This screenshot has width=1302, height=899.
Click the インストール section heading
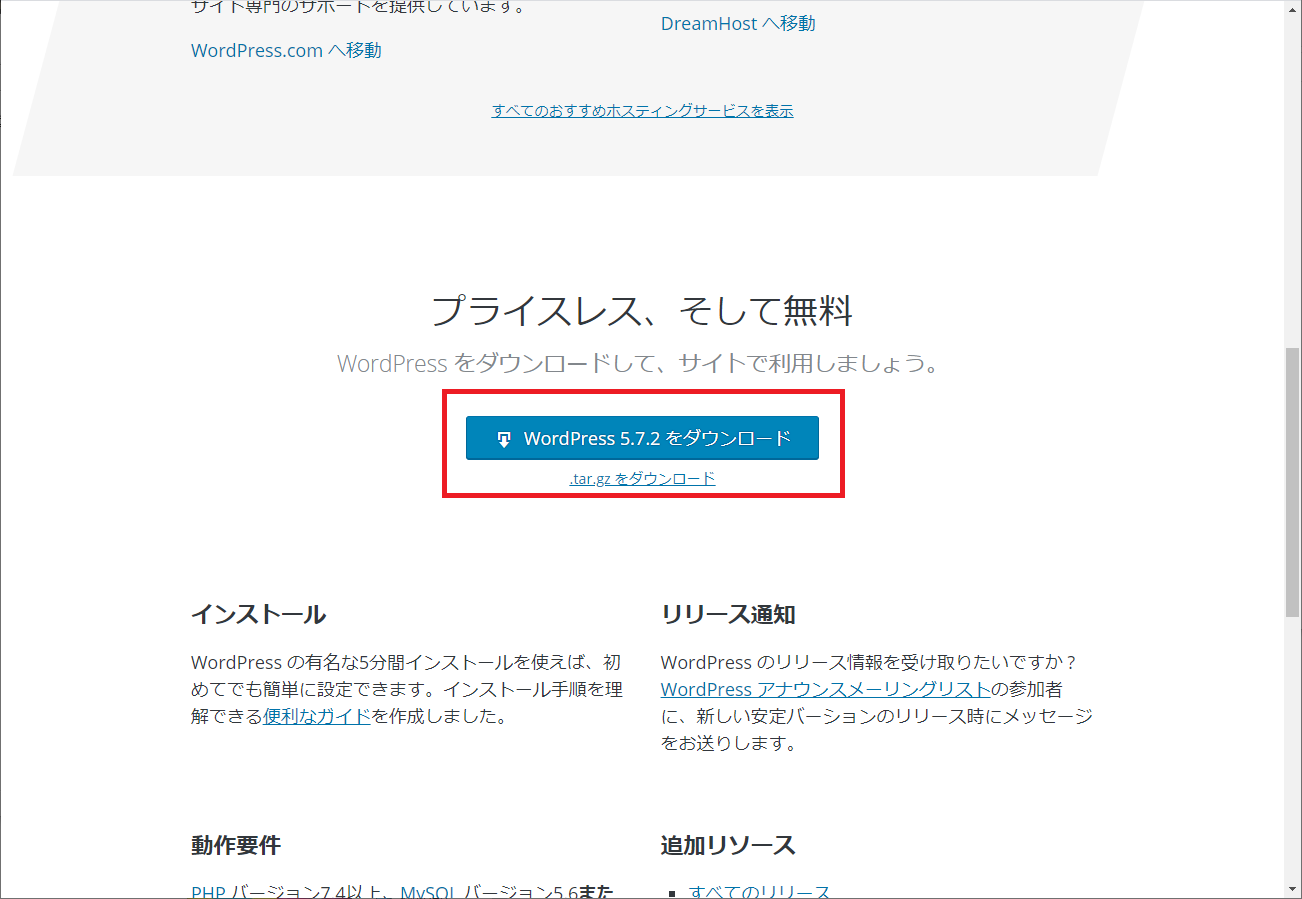point(258,614)
